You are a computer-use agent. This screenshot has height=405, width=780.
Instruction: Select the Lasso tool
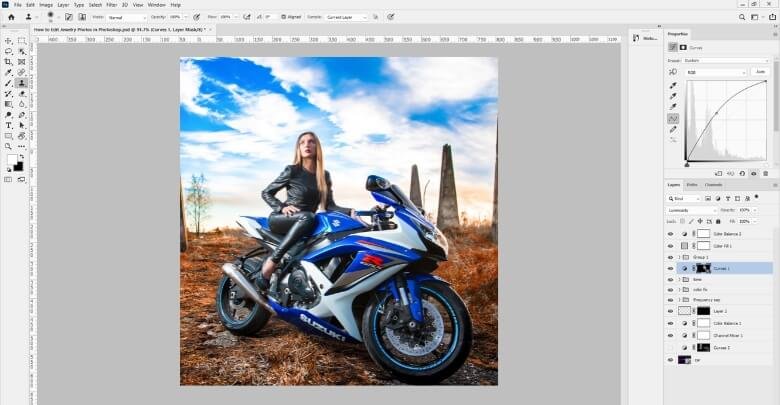8,51
